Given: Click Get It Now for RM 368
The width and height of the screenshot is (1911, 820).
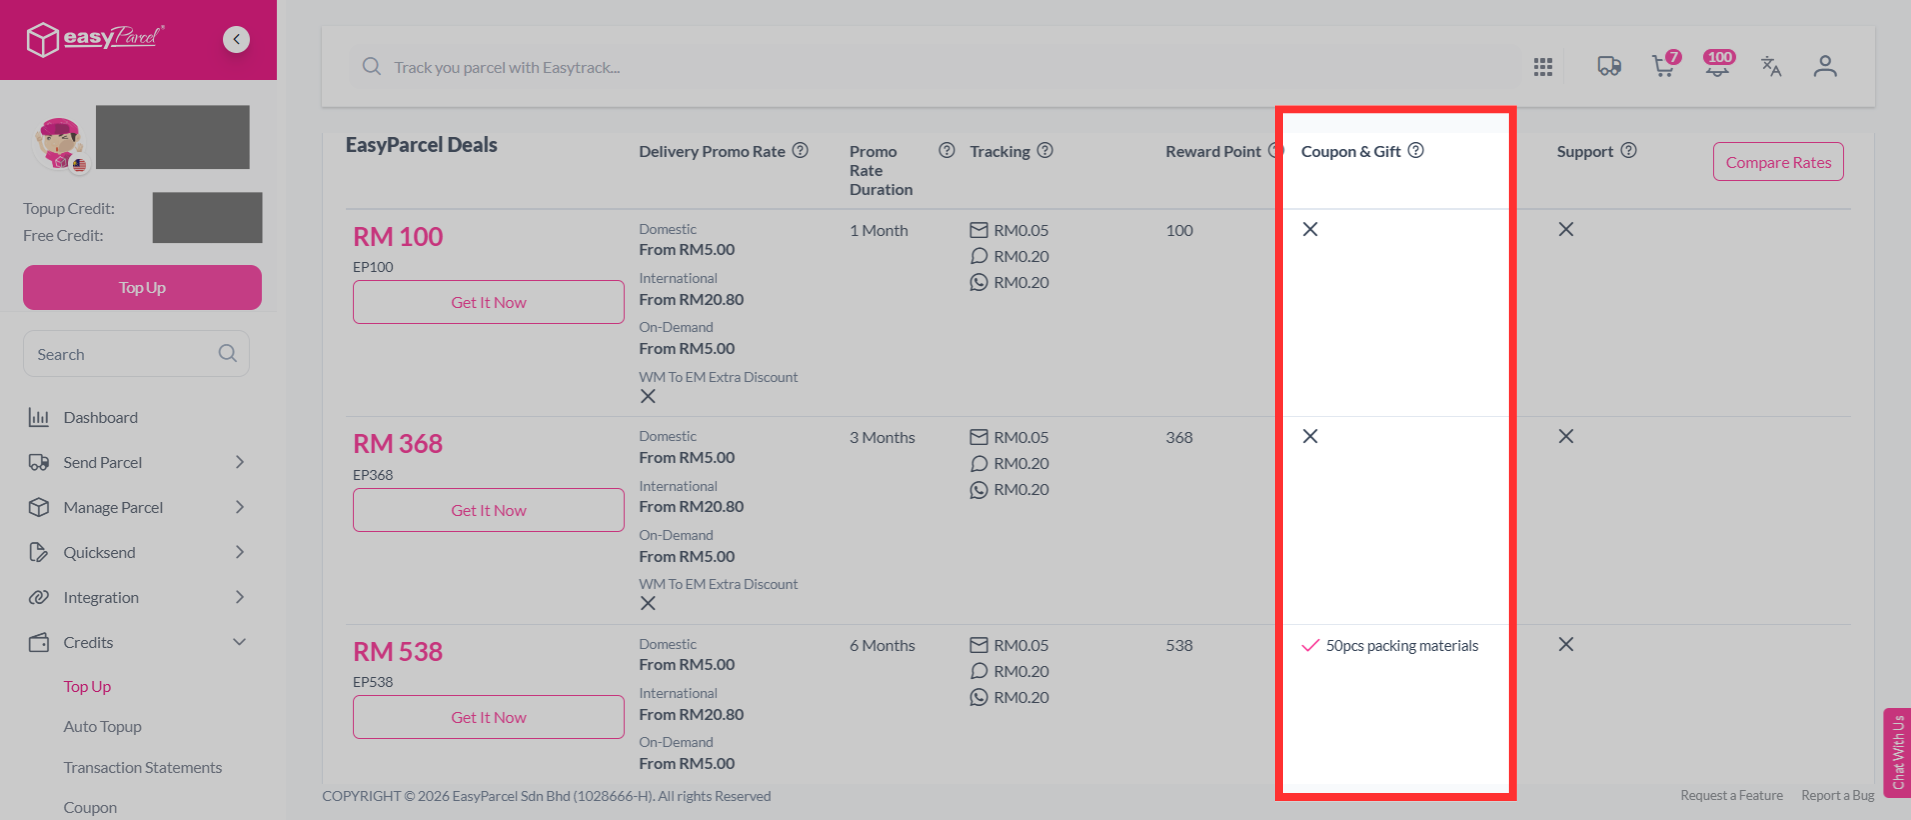Looking at the screenshot, I should pos(488,510).
